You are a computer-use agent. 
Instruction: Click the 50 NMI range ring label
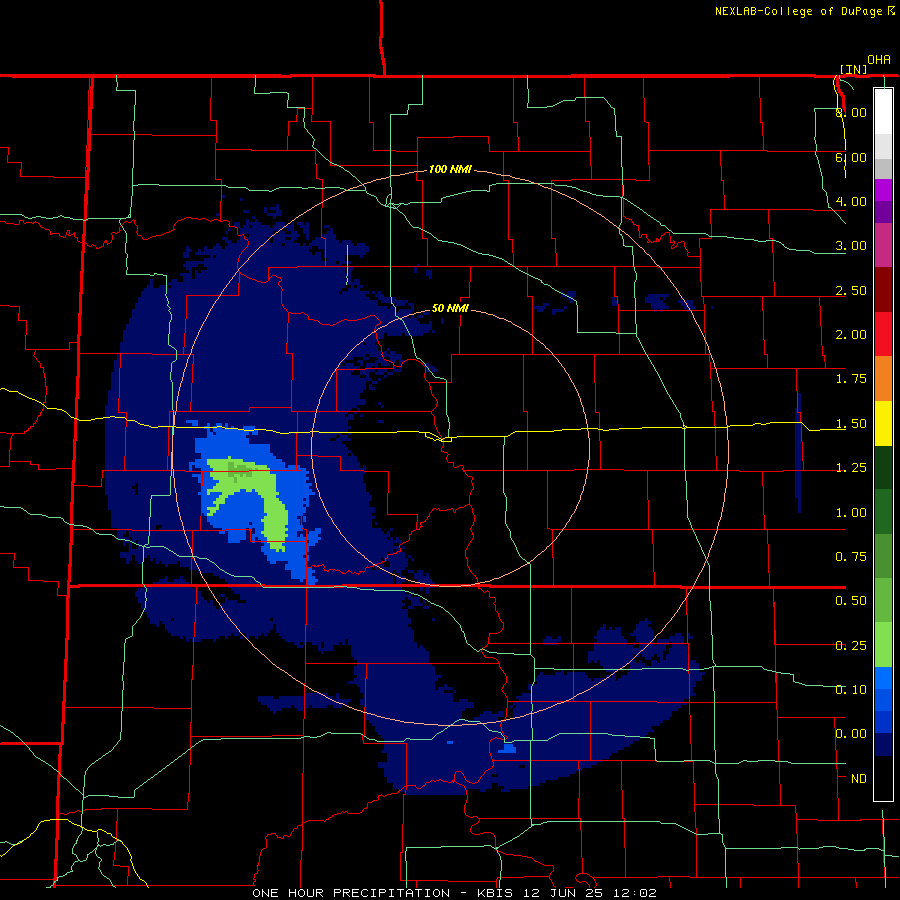pos(451,308)
